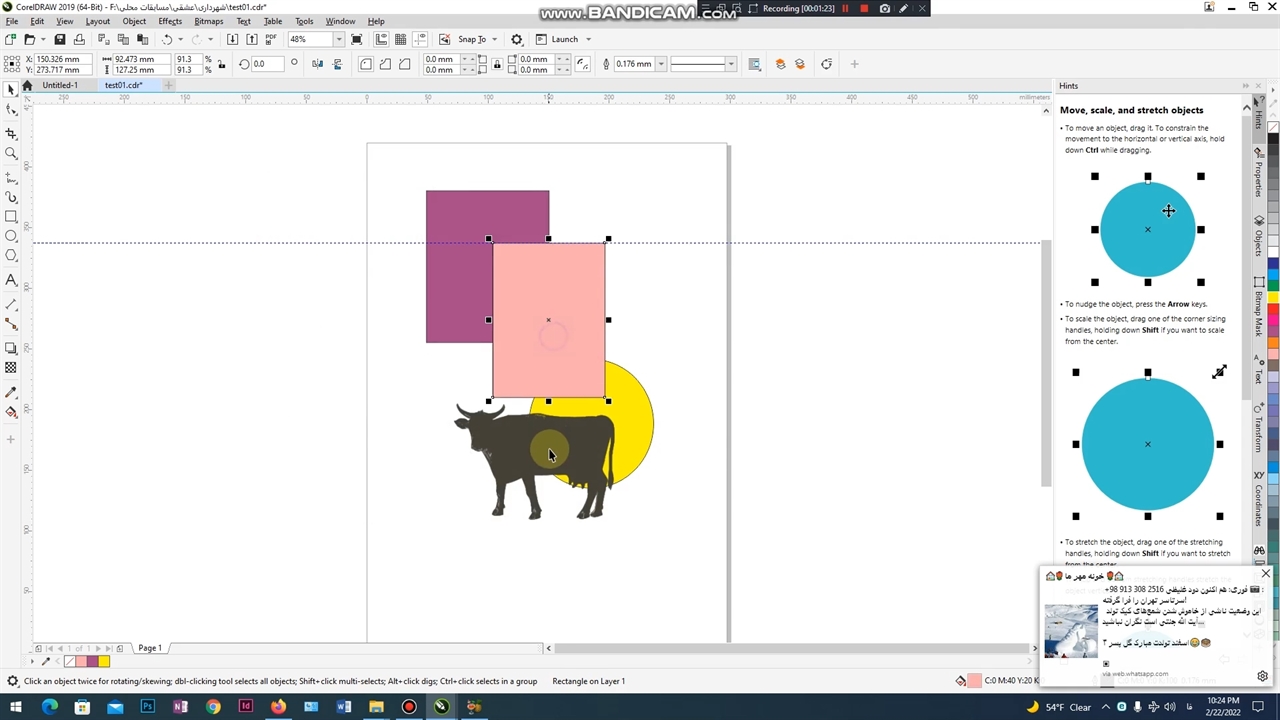Expand the Snap To dropdown
The height and width of the screenshot is (720, 1280).
494,39
